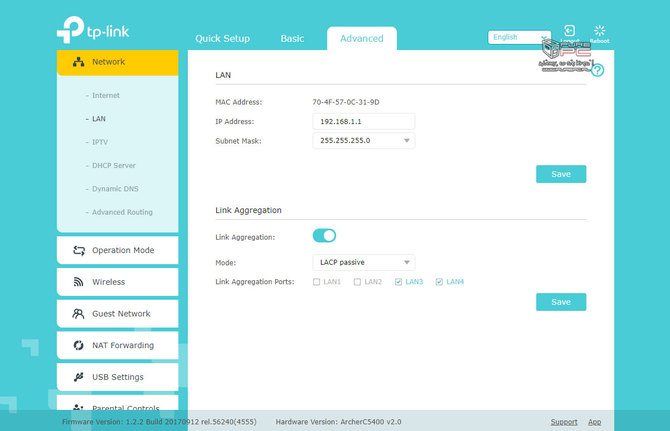The width and height of the screenshot is (670, 431).
Task: Turn off the Link Aggregation switch
Action: coord(324,236)
